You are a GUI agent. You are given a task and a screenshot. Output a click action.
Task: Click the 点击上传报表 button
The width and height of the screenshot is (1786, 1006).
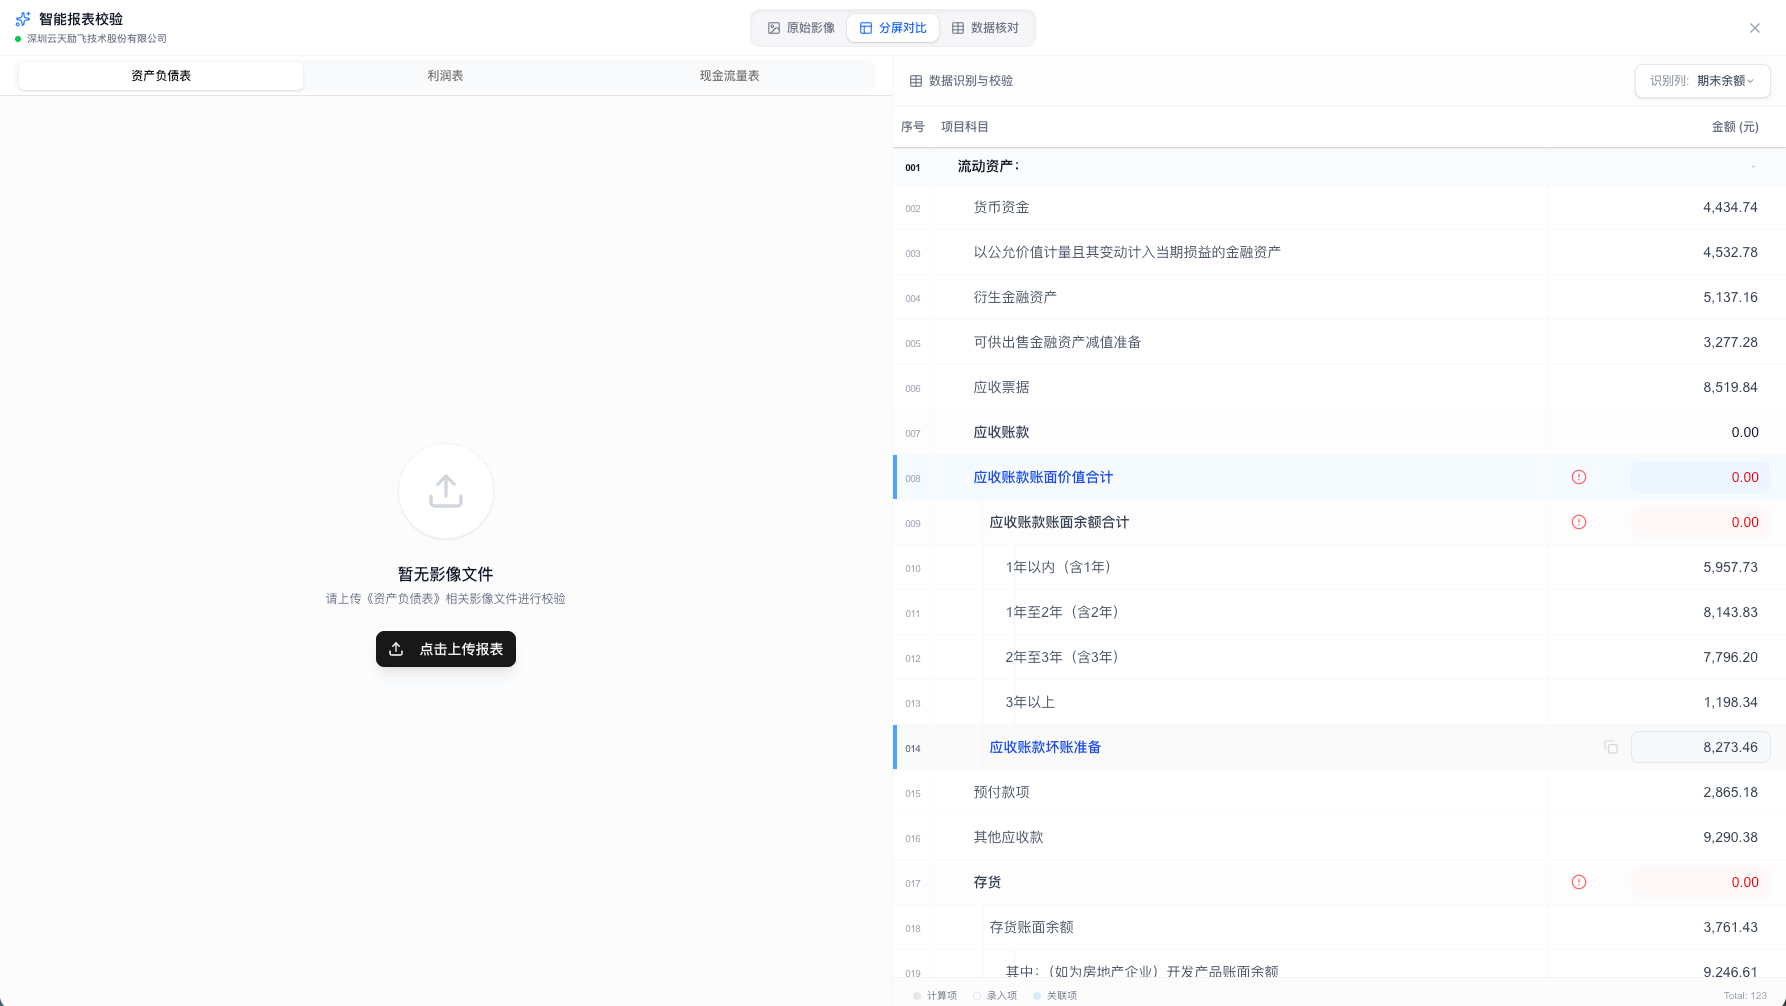point(446,649)
